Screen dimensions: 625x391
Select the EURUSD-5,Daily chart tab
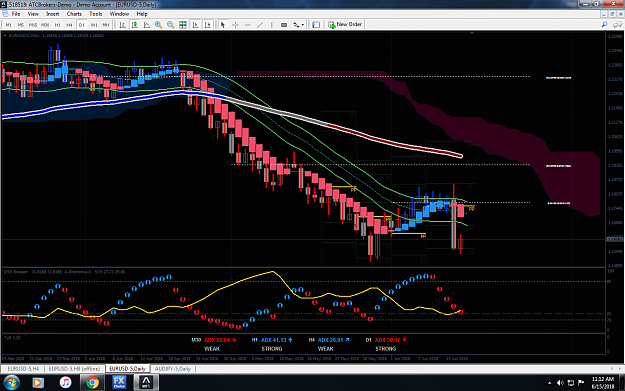[x=128, y=369]
